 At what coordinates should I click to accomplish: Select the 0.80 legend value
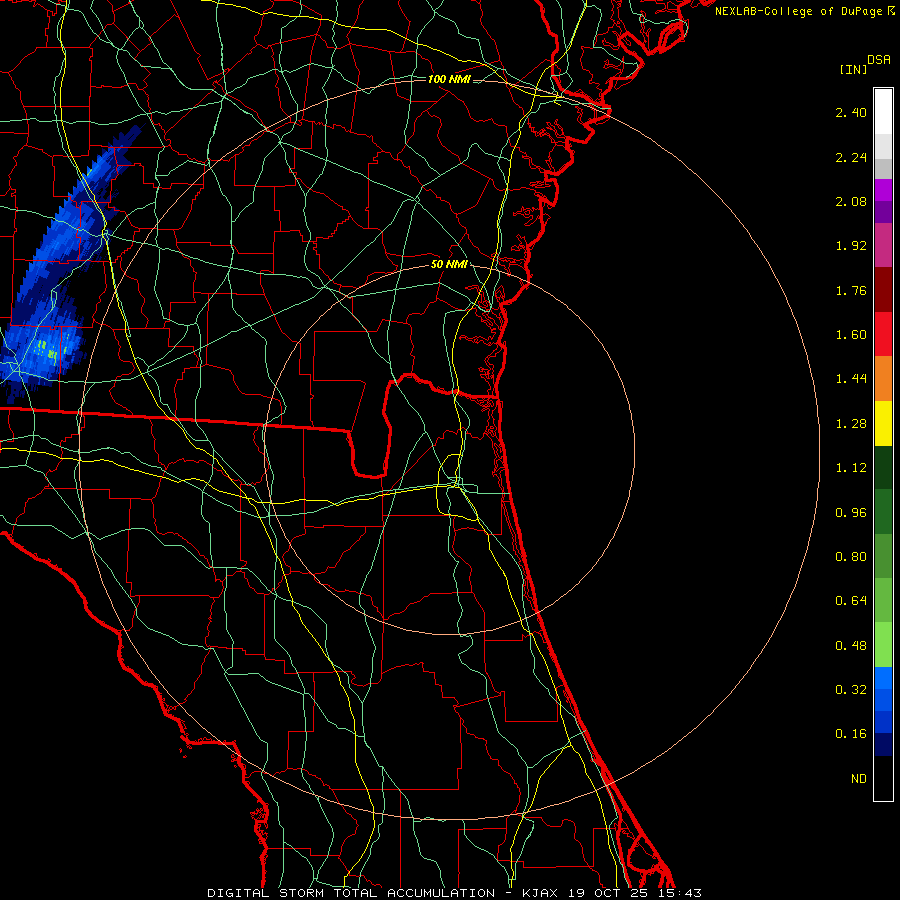point(851,557)
